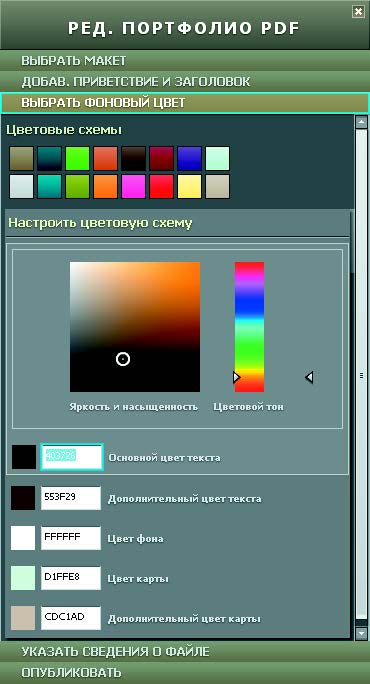Select the dark maroon color scheme
The width and height of the screenshot is (370, 684).
tap(161, 158)
